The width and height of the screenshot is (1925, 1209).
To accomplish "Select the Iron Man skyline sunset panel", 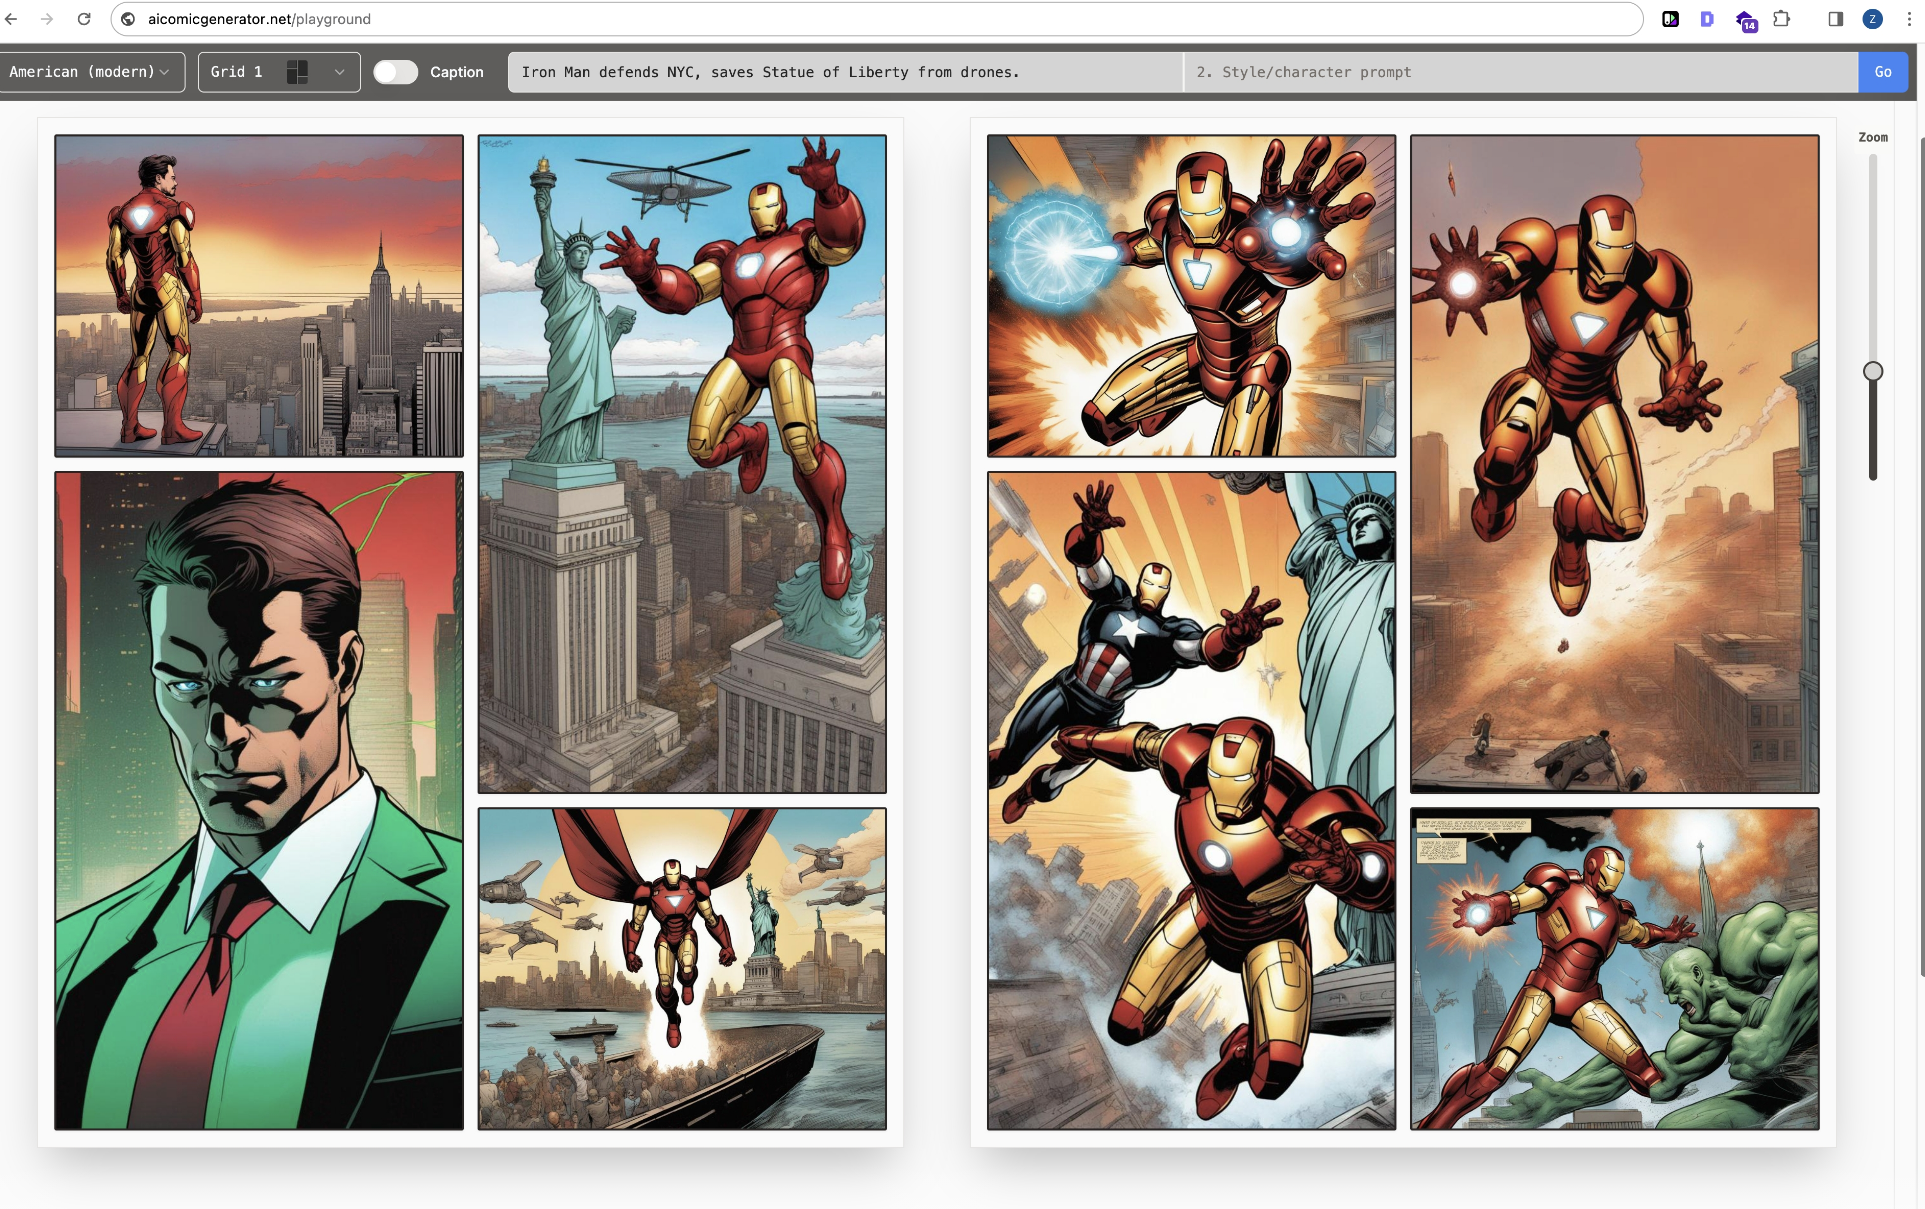I will (x=259, y=296).
